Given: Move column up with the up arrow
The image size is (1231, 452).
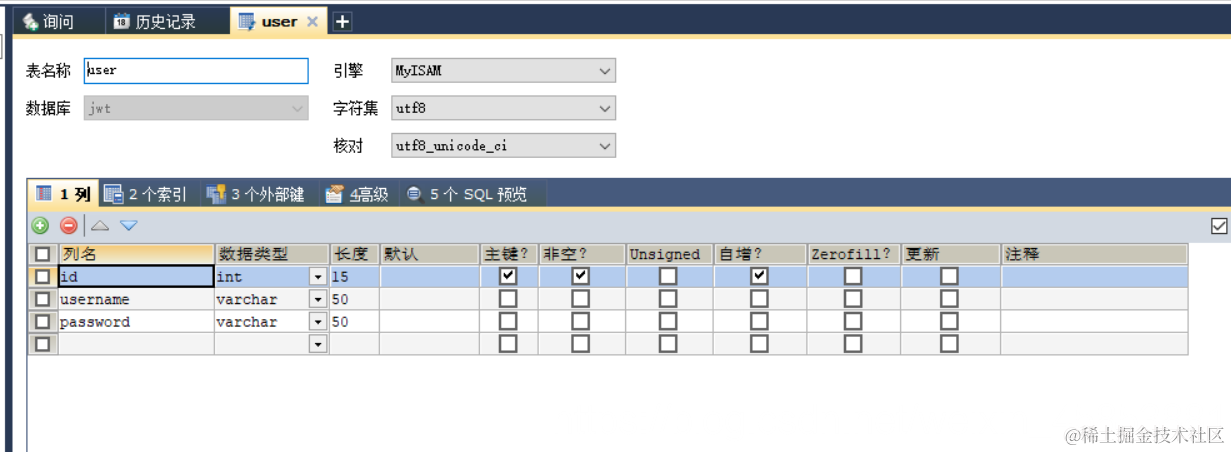Looking at the screenshot, I should 100,226.
